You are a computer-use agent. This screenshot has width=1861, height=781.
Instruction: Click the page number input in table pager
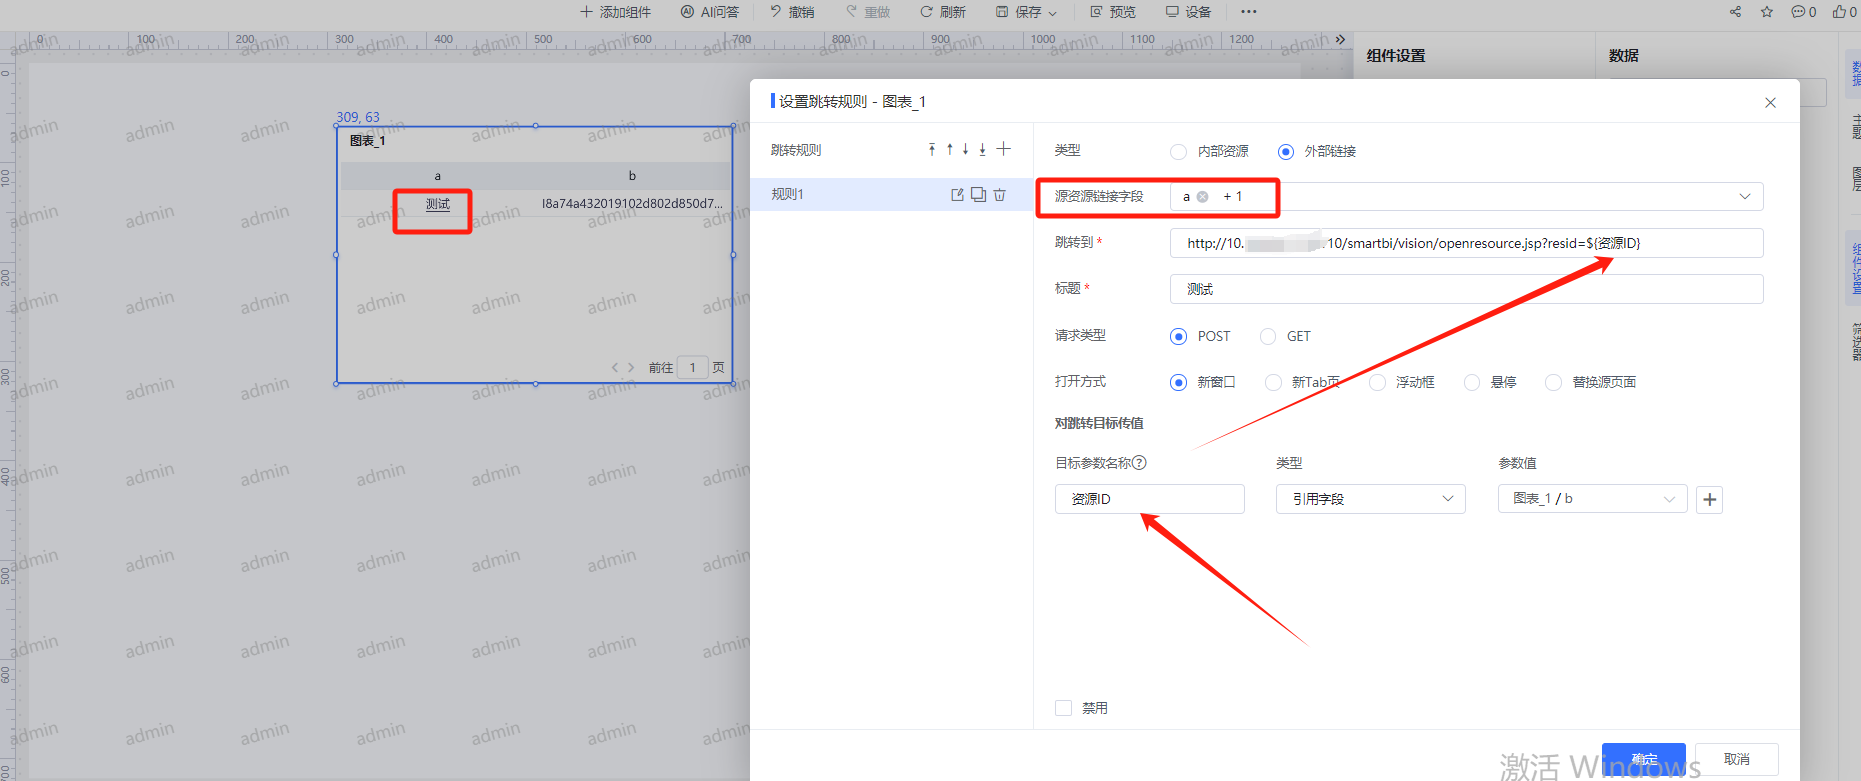point(692,368)
